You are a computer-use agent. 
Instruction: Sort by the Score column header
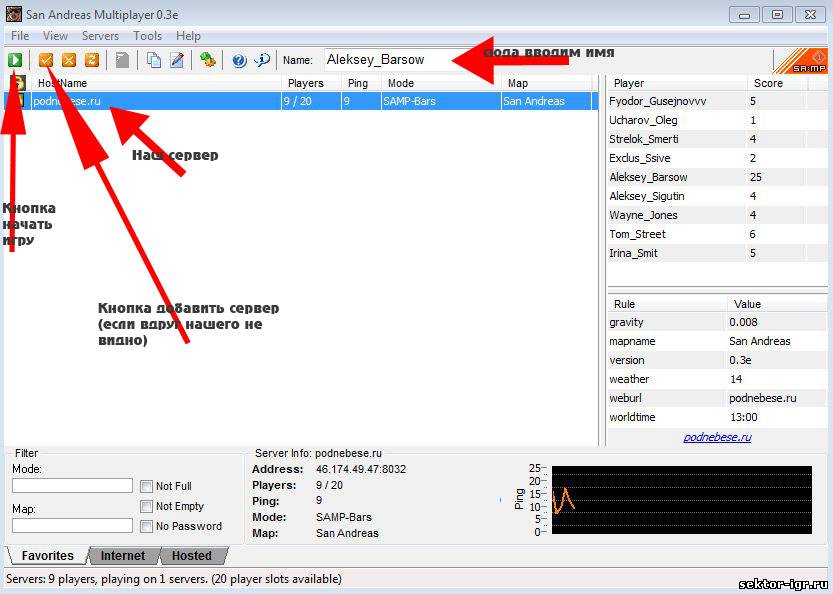[777, 83]
